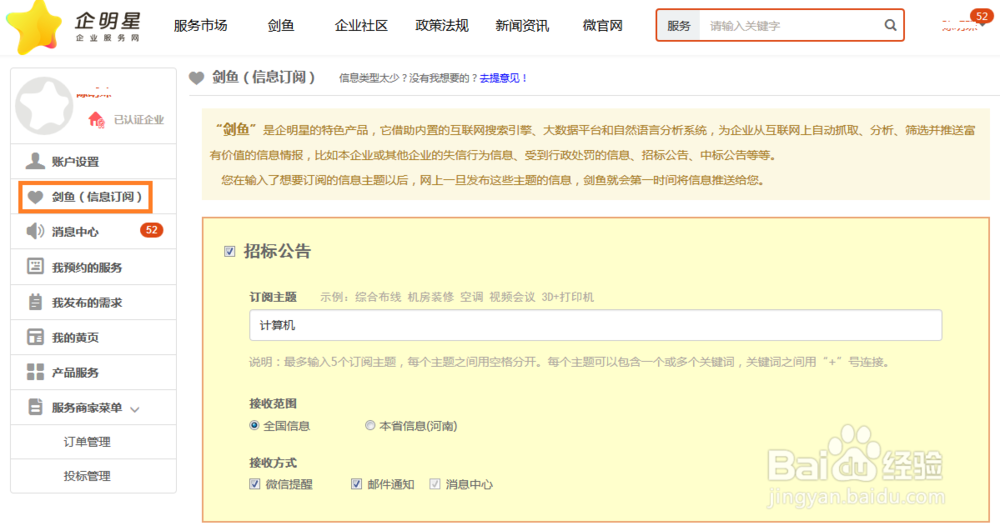Click the clipboard icon beside 我发布的需求
Screen dimensions: 1000x531
pos(35,302)
